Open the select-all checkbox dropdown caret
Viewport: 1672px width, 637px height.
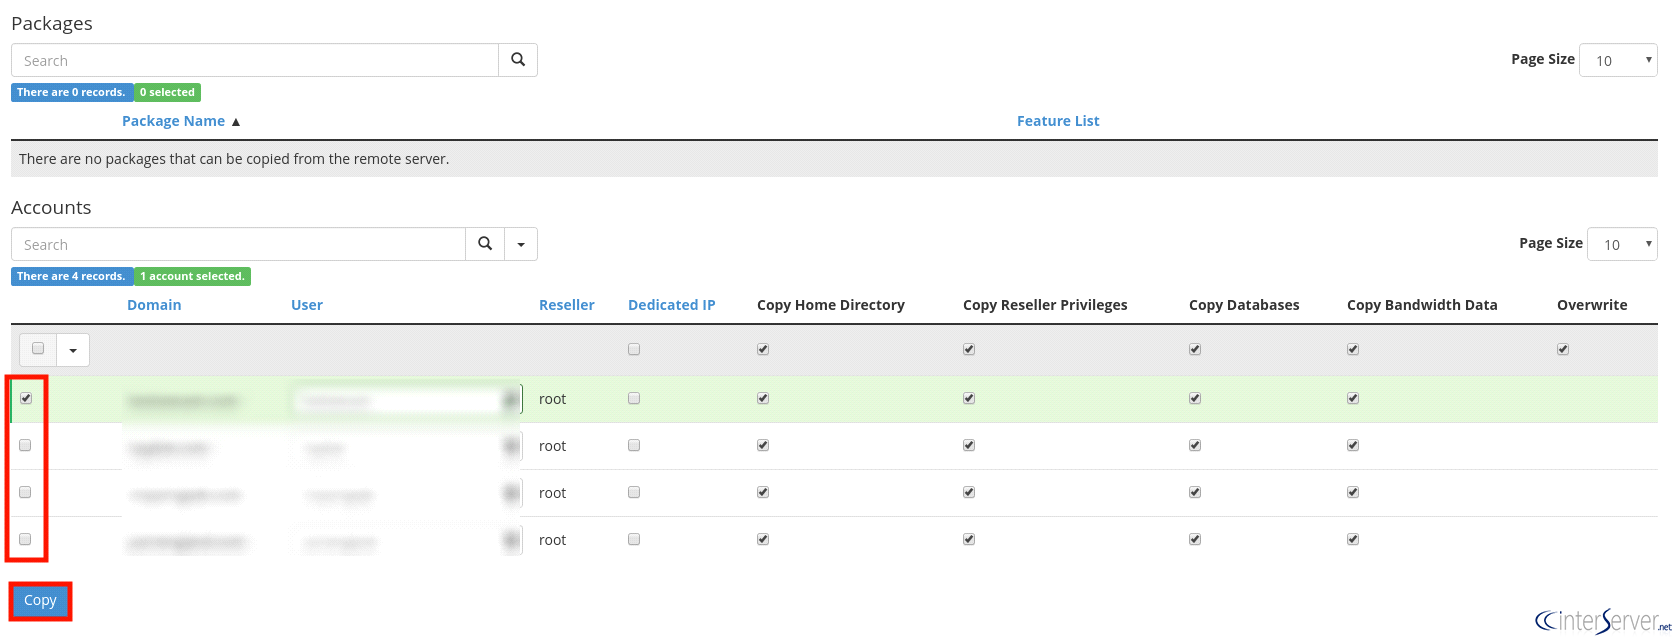(x=73, y=350)
